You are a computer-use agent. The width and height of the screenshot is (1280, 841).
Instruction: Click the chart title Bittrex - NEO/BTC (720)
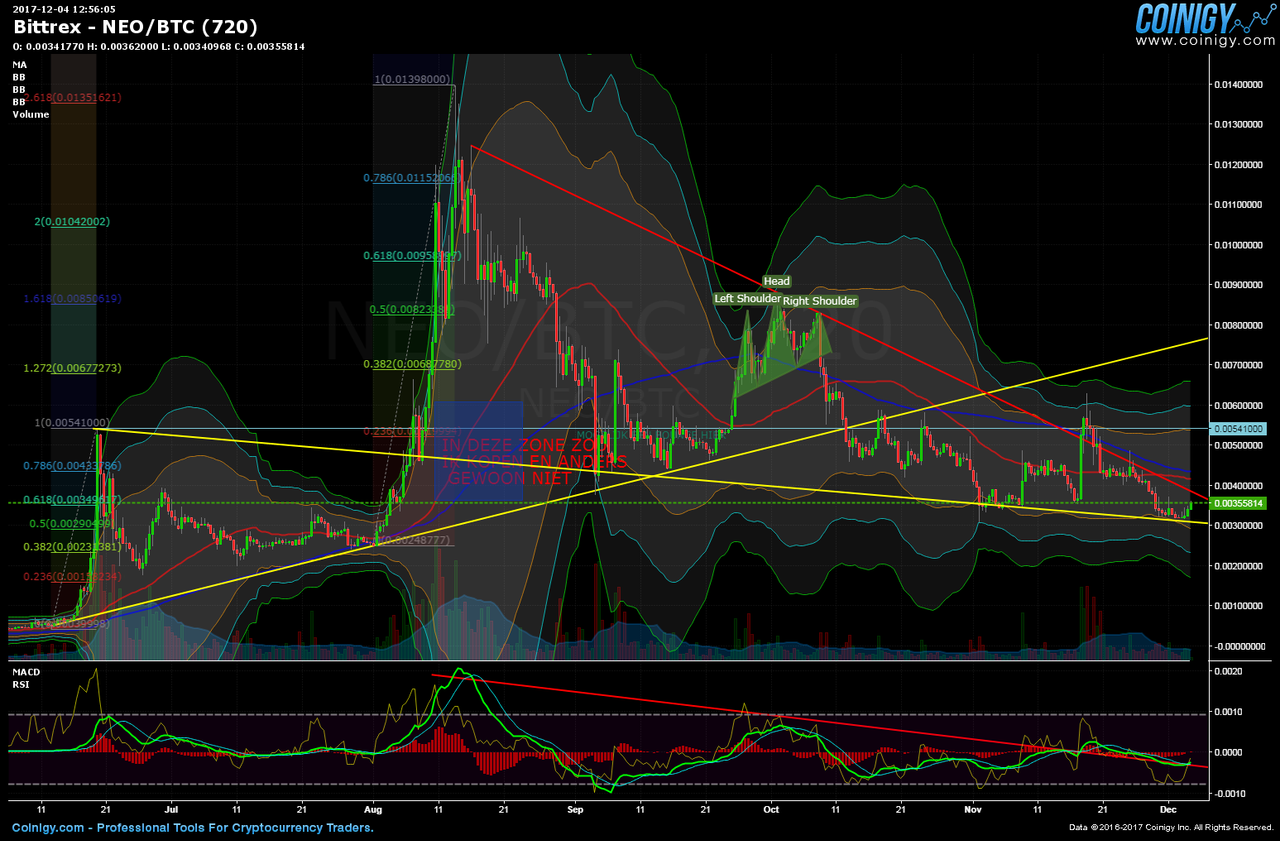coord(135,27)
